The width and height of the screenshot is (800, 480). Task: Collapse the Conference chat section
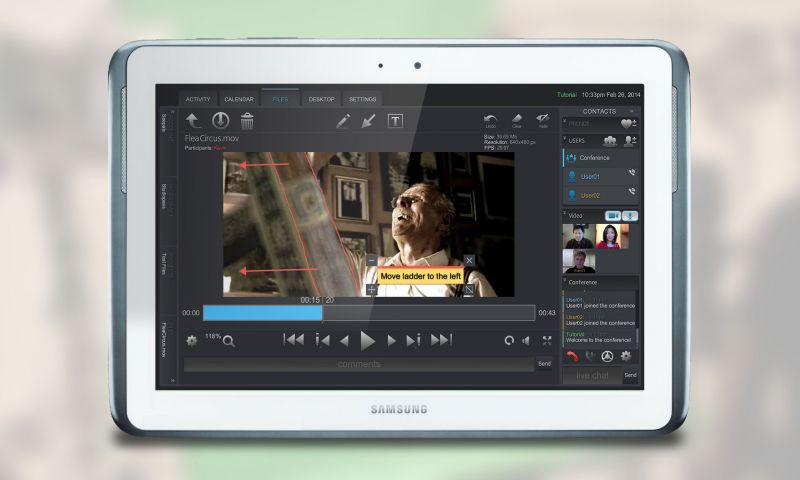tap(565, 280)
